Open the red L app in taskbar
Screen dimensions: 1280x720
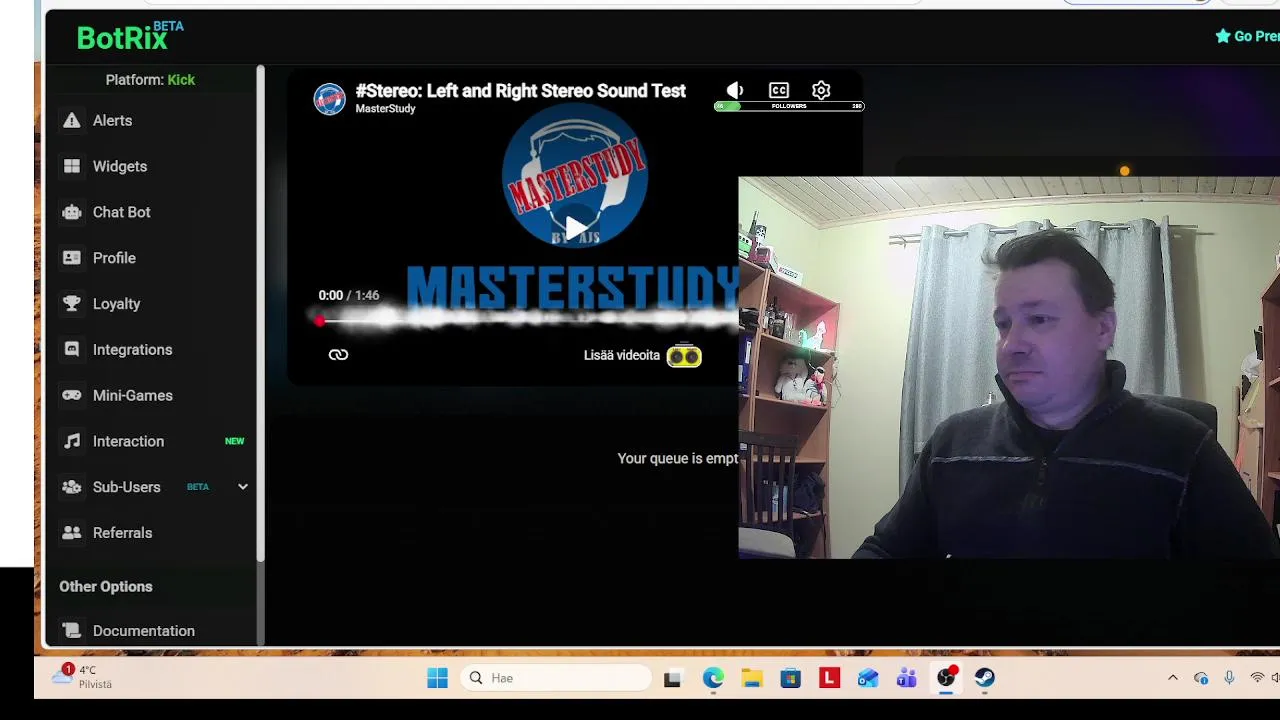click(829, 678)
